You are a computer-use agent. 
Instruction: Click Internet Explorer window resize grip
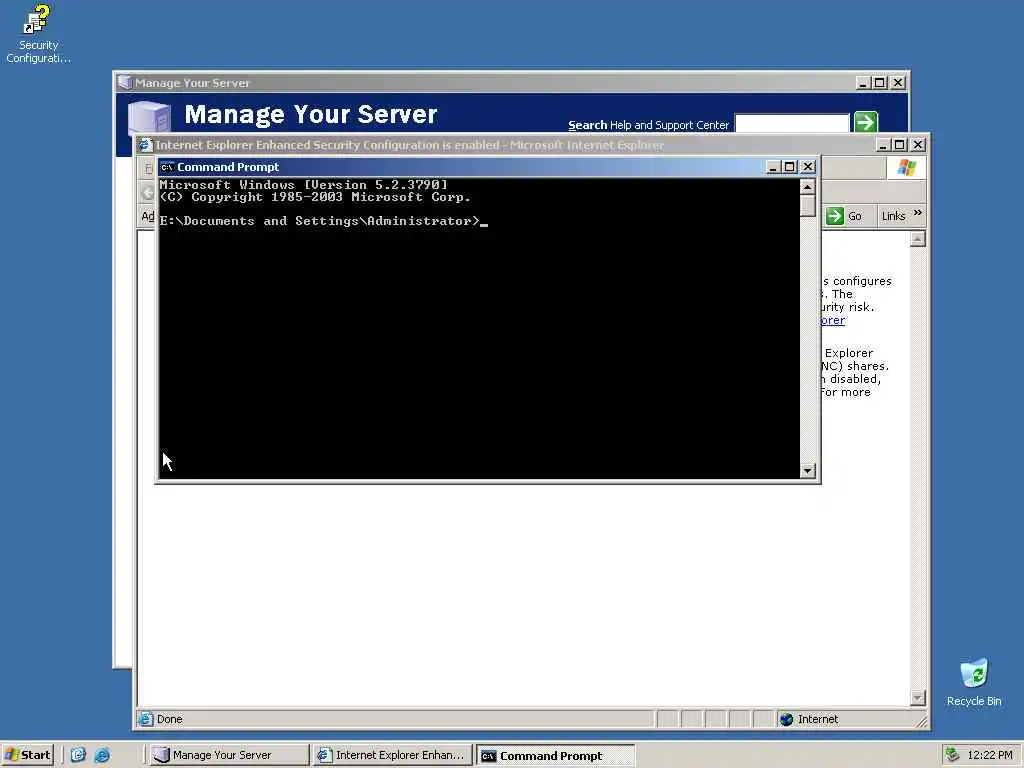point(921,721)
